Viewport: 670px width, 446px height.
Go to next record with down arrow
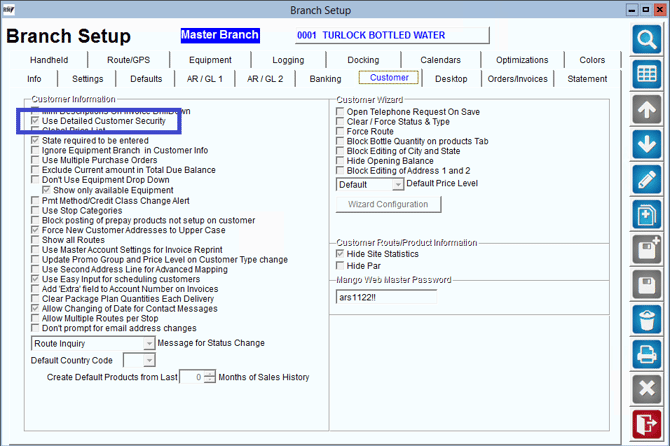coord(646,145)
